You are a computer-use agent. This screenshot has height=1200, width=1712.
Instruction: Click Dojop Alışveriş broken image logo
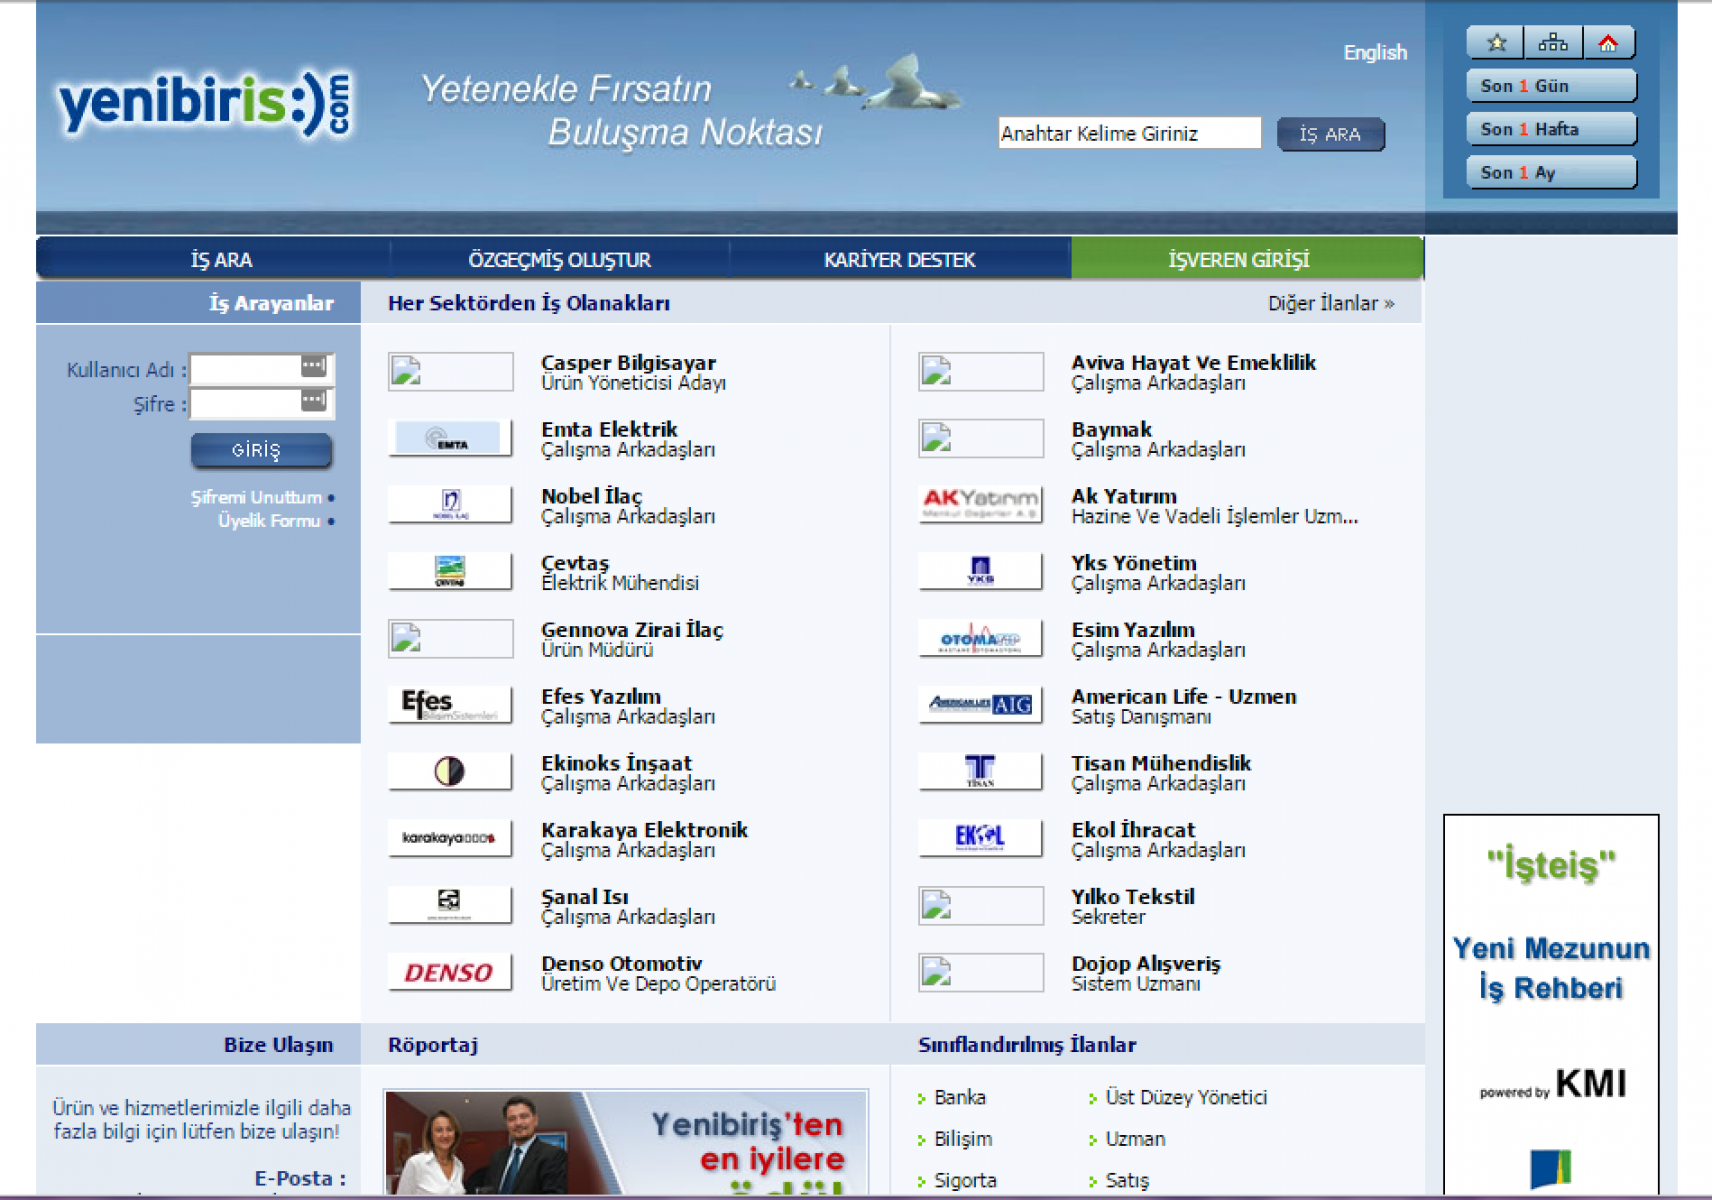pos(980,972)
